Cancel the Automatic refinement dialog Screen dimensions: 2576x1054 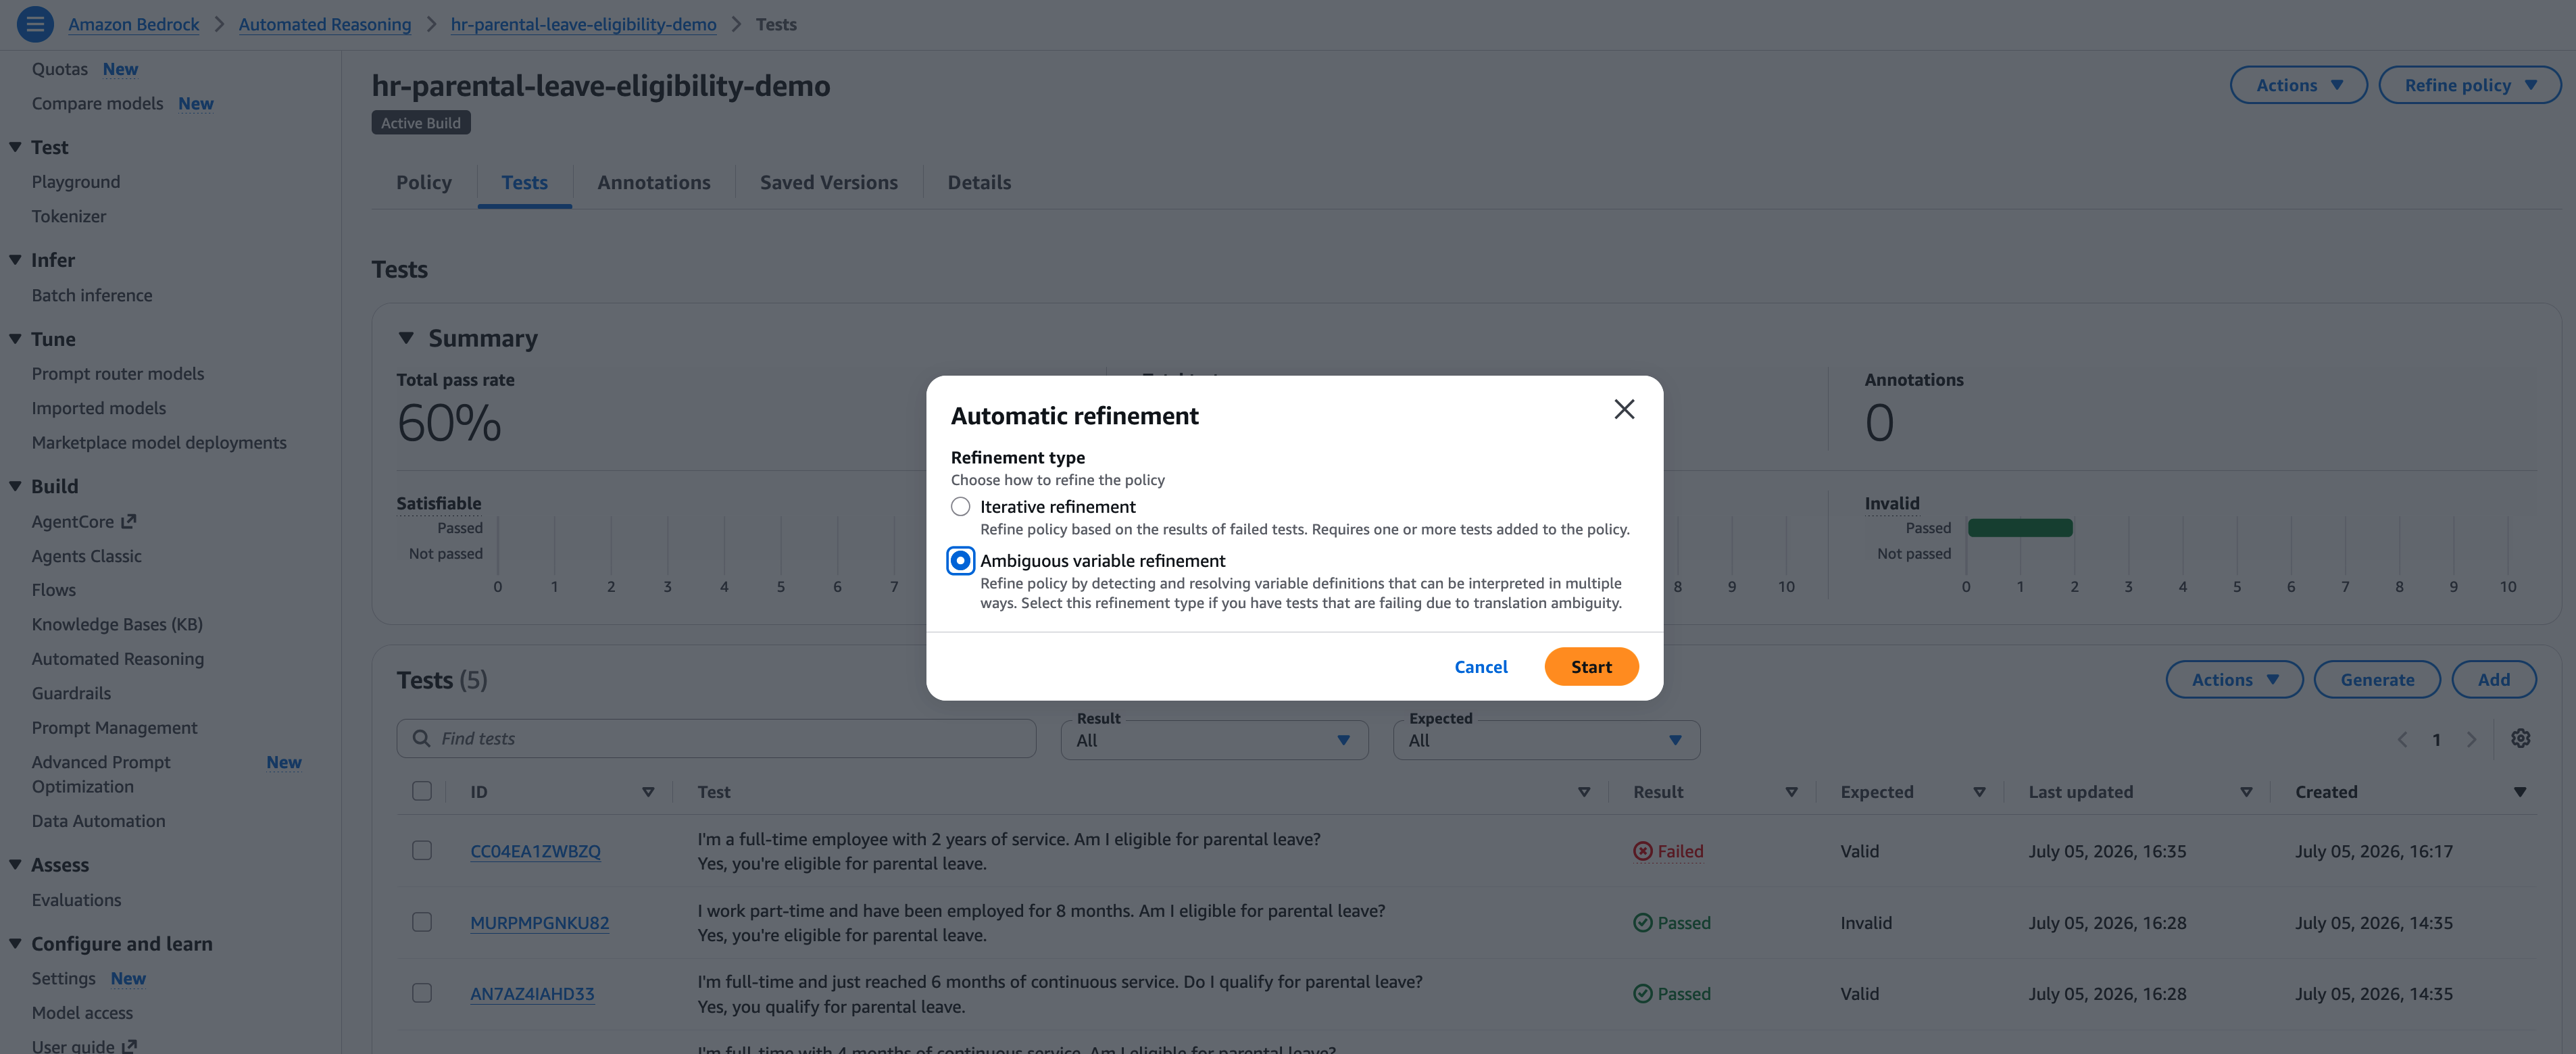(x=1480, y=667)
